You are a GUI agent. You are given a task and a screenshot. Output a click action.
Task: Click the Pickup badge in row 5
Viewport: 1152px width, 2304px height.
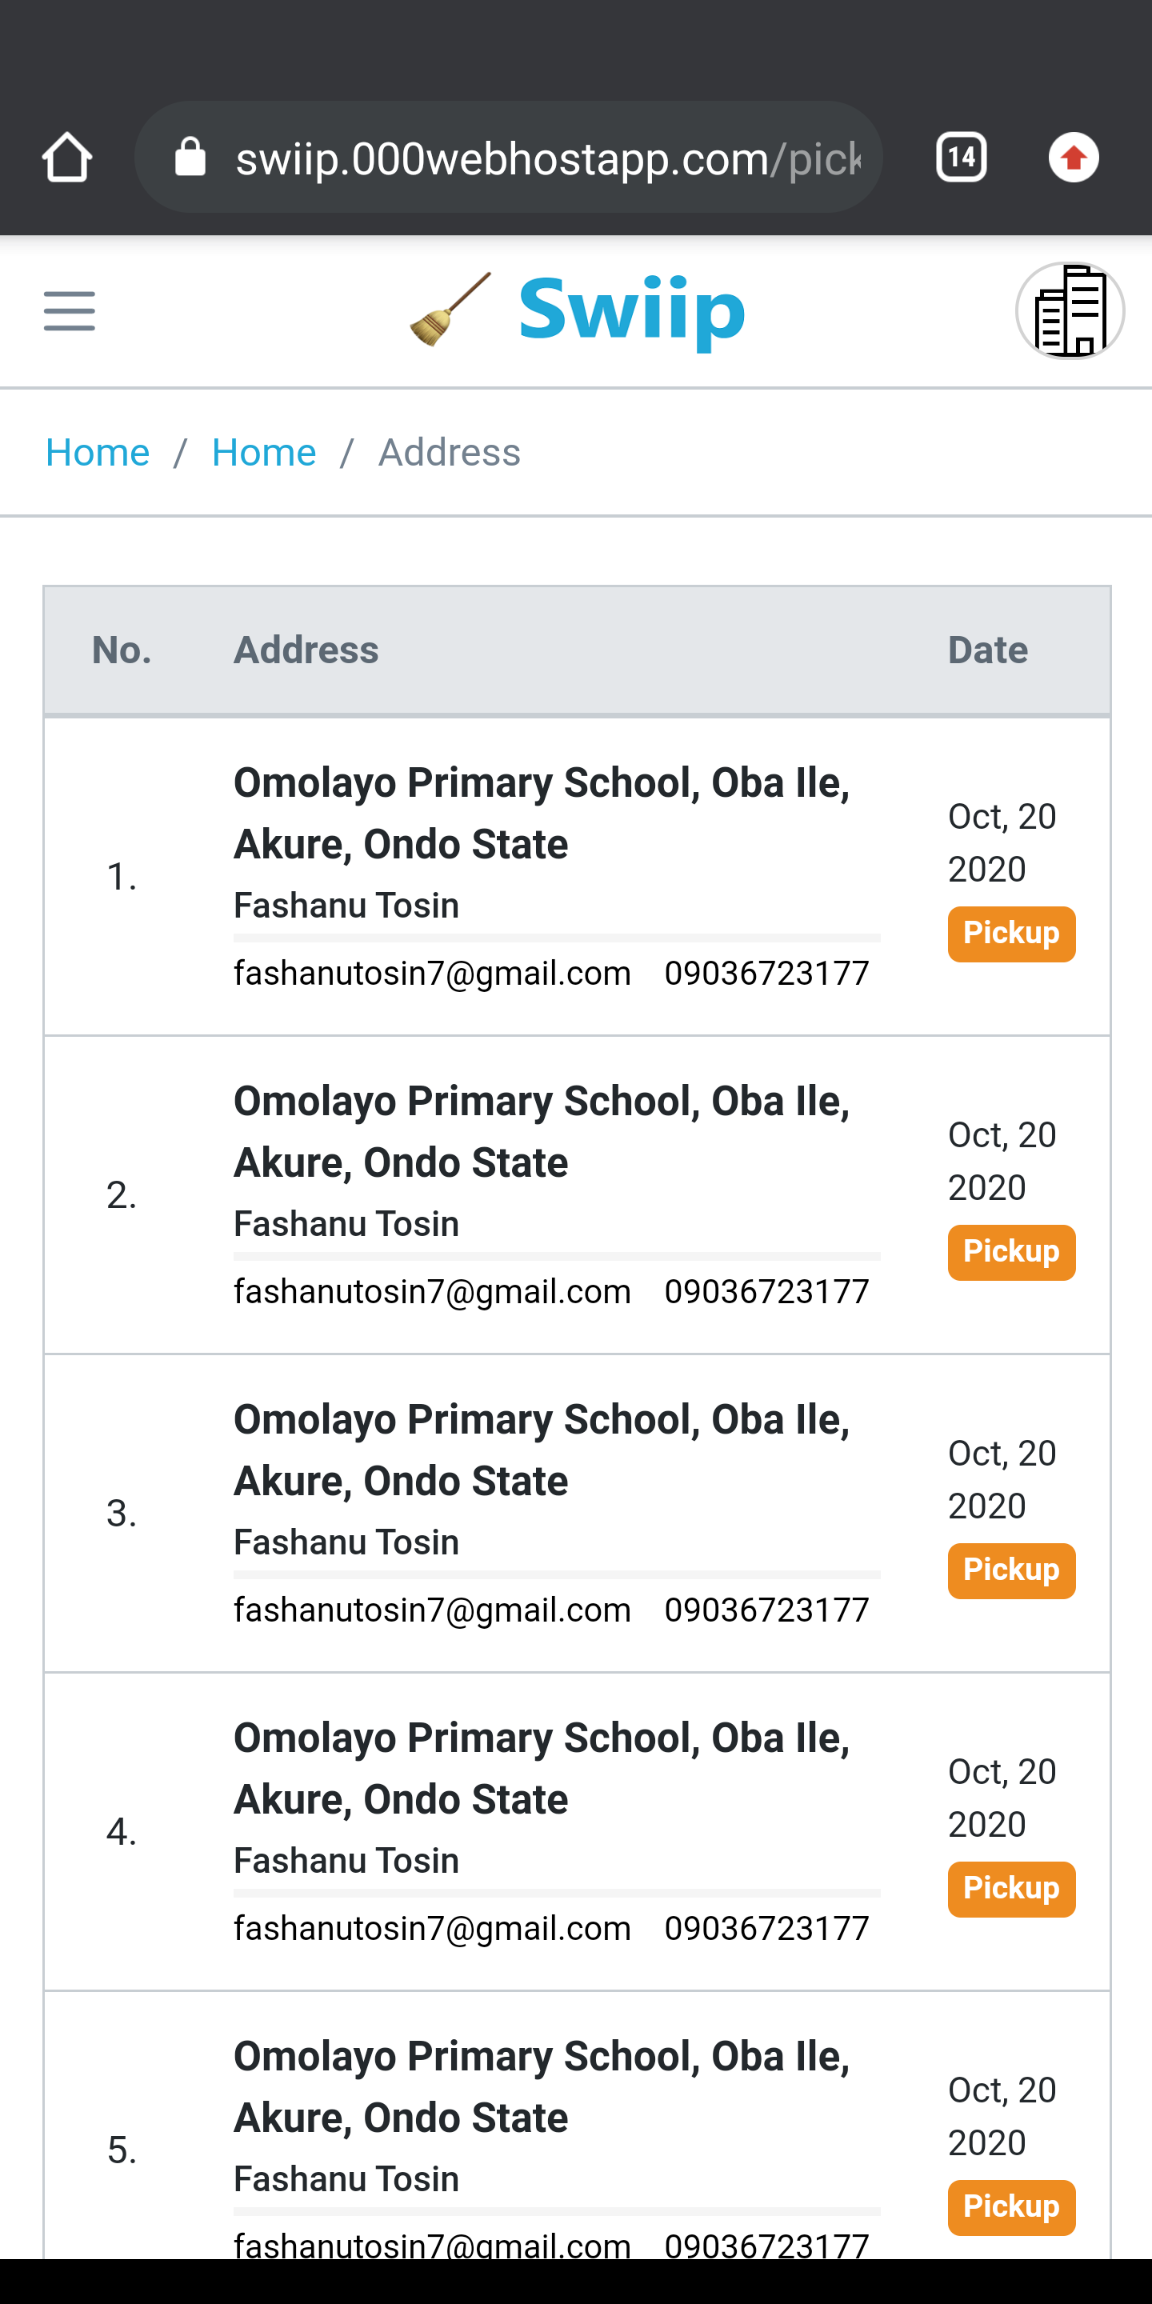click(x=1011, y=2207)
